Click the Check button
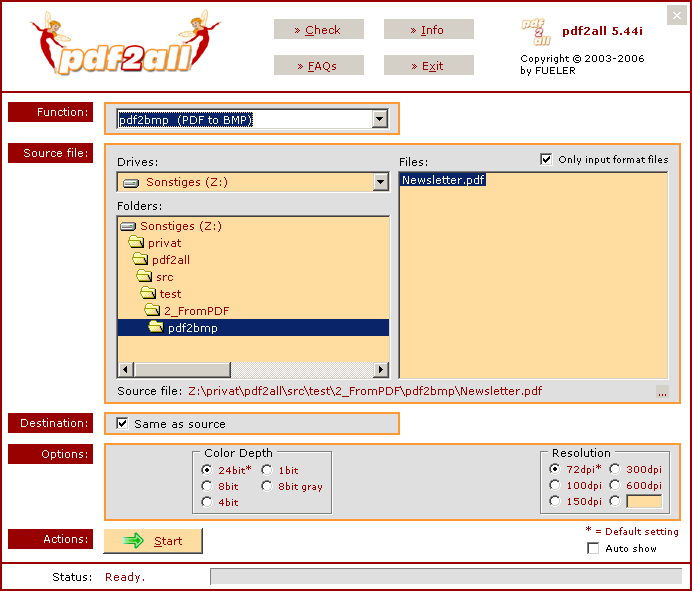This screenshot has height=591, width=692. click(x=319, y=29)
